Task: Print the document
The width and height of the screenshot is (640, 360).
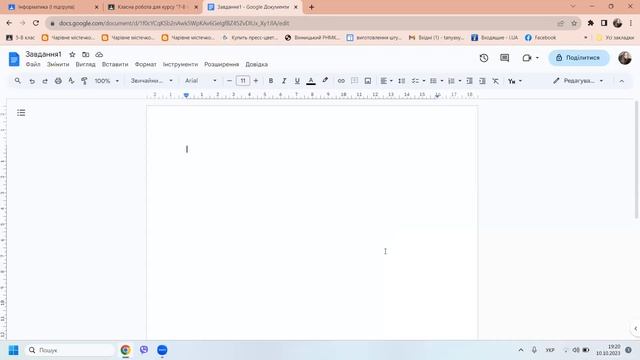Action: click(x=58, y=81)
